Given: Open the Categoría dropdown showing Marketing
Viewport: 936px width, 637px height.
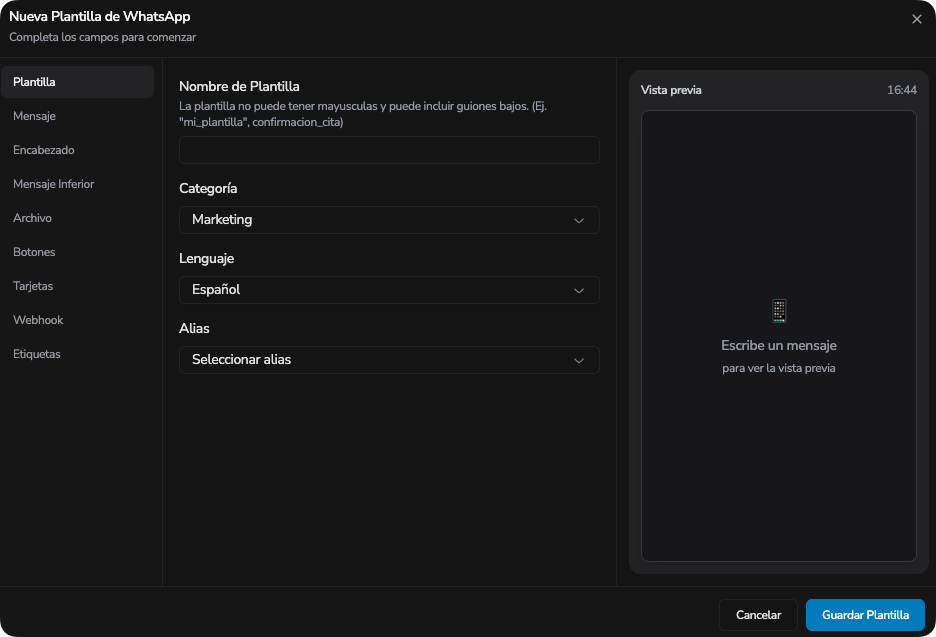Looking at the screenshot, I should [x=389, y=220].
